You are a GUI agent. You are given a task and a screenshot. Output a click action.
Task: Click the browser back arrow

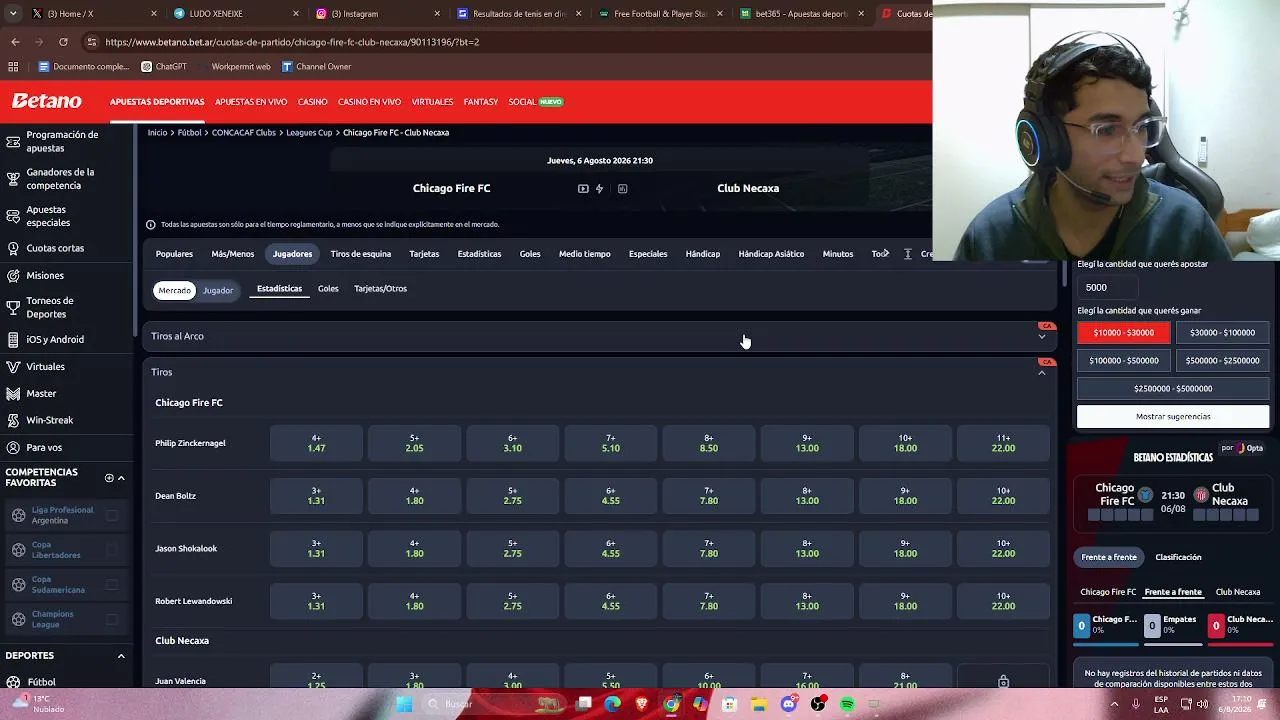coord(15,42)
